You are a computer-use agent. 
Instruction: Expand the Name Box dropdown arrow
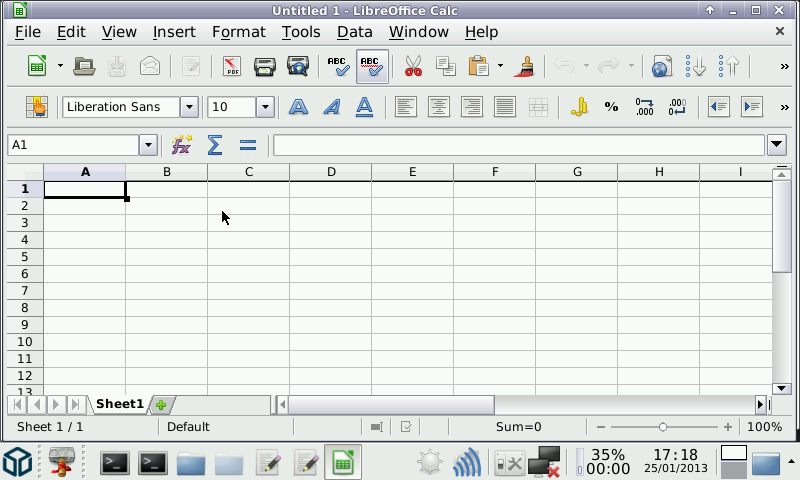tap(148, 145)
